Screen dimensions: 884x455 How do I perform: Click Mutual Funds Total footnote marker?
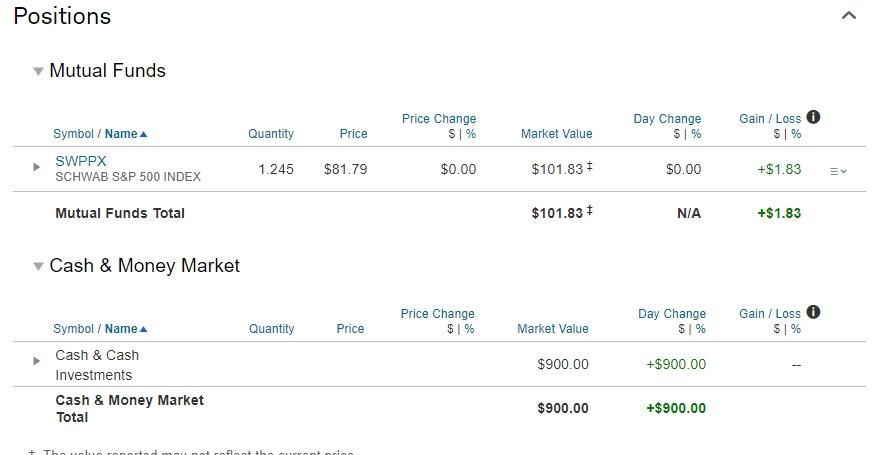pos(589,209)
